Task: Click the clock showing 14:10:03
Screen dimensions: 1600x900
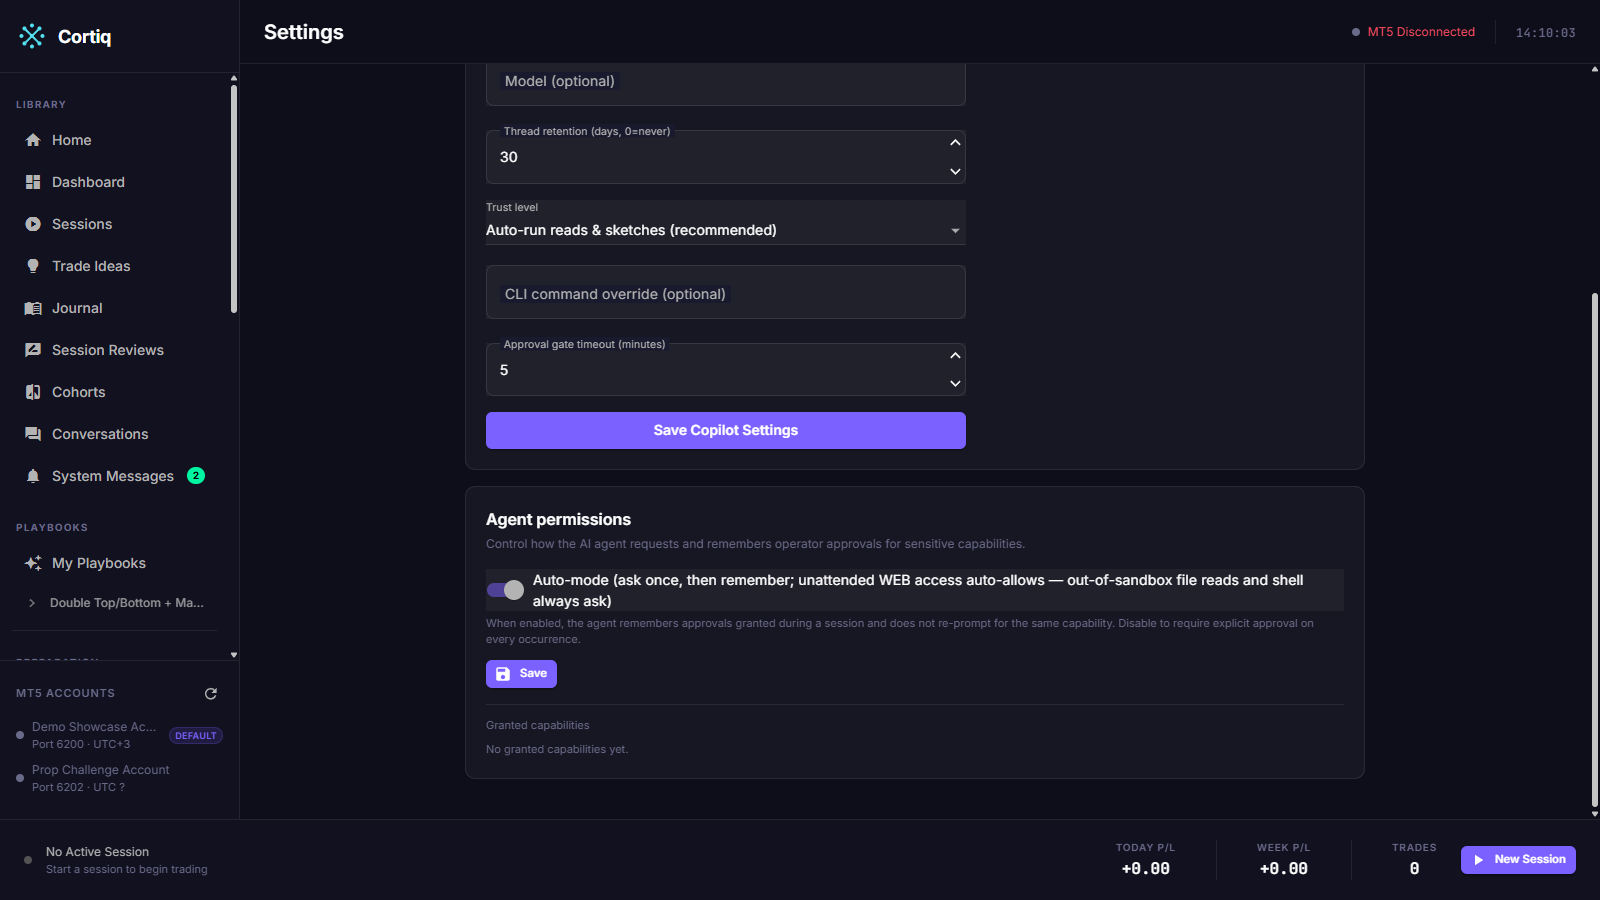Action: (x=1545, y=33)
